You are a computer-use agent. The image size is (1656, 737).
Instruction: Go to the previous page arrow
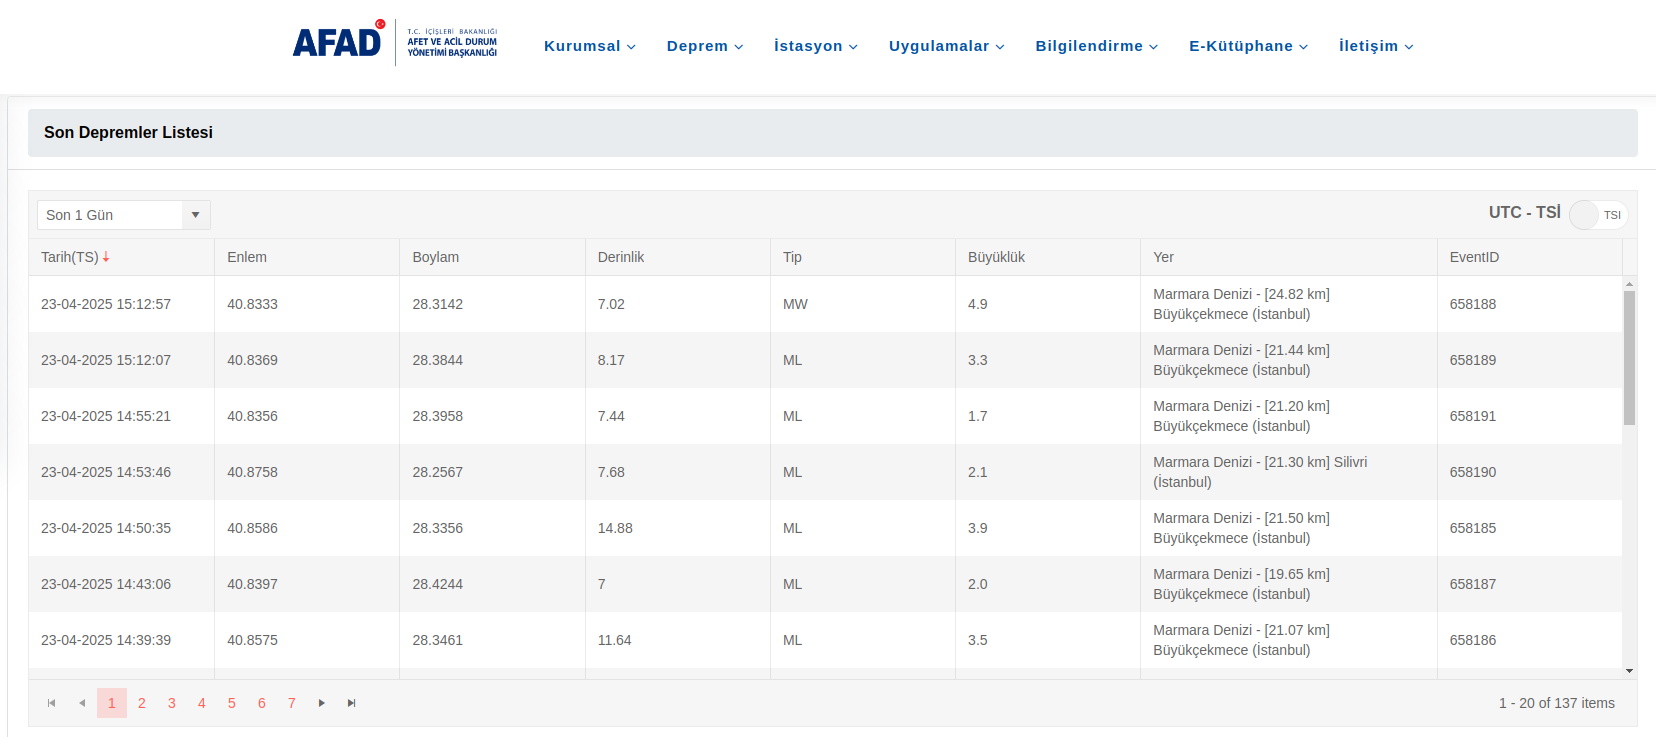(x=82, y=703)
